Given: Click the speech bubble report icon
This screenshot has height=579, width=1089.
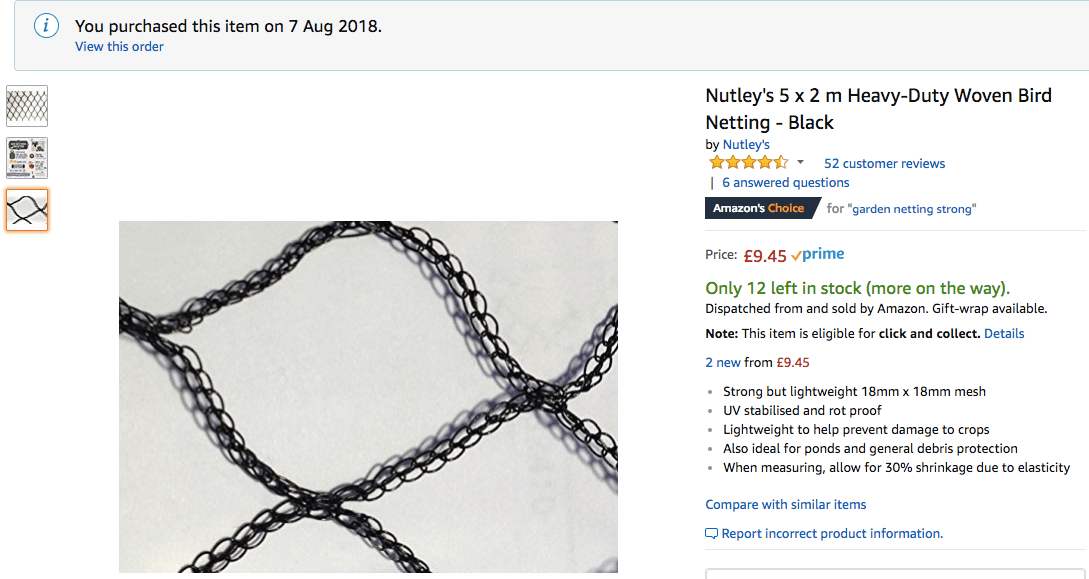Looking at the screenshot, I should pyautogui.click(x=711, y=534).
